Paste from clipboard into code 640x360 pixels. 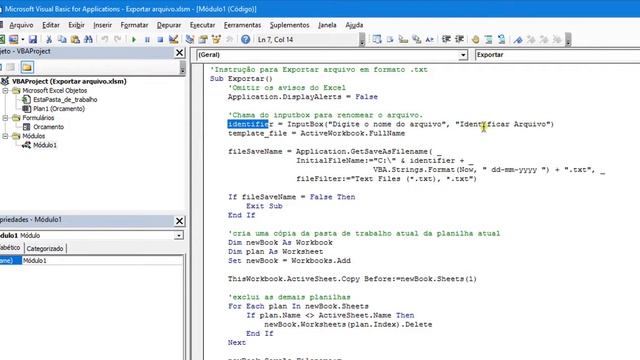tap(75, 40)
